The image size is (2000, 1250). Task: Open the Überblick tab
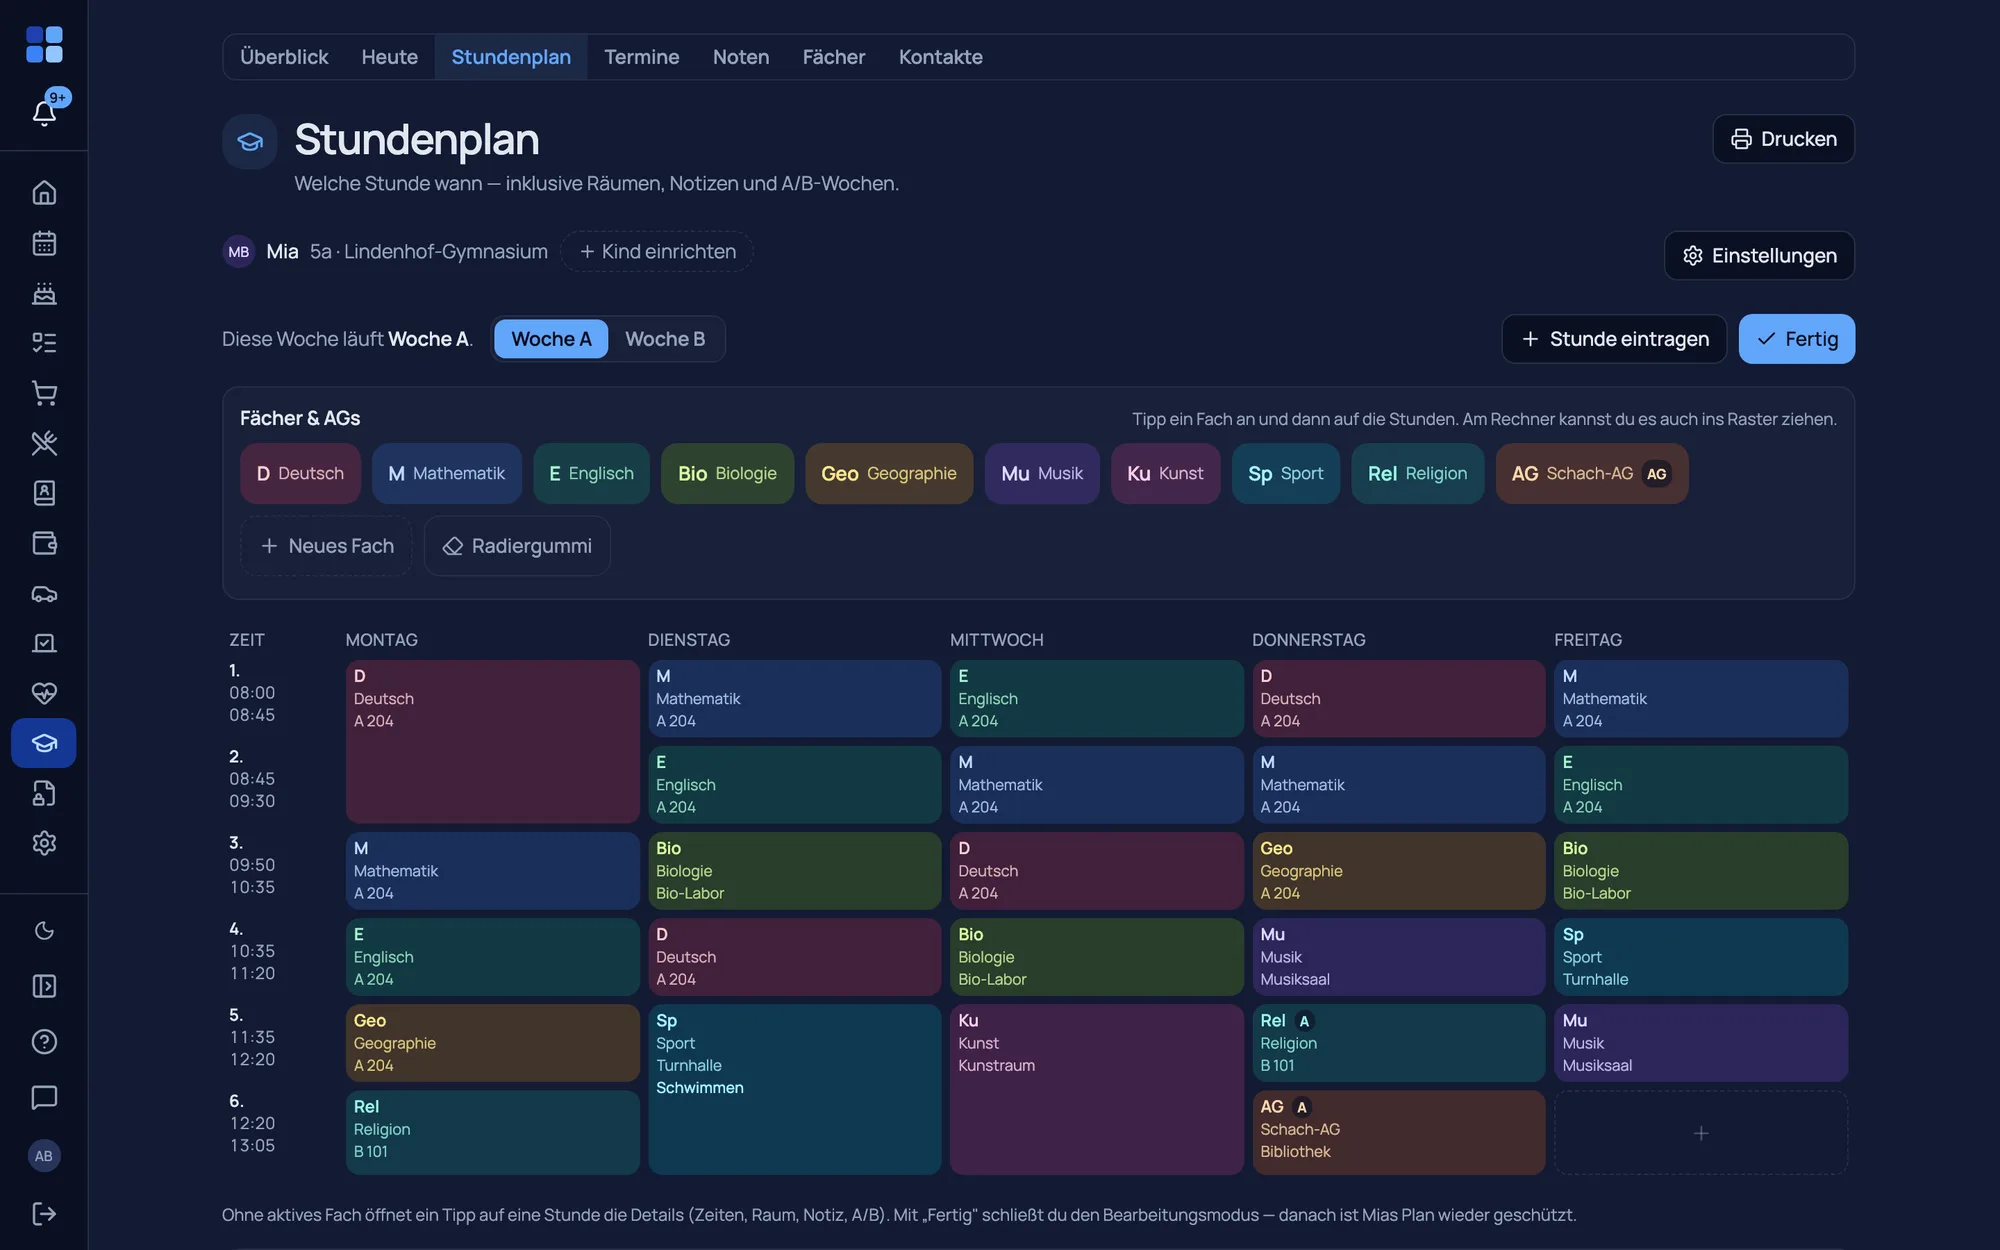284,57
